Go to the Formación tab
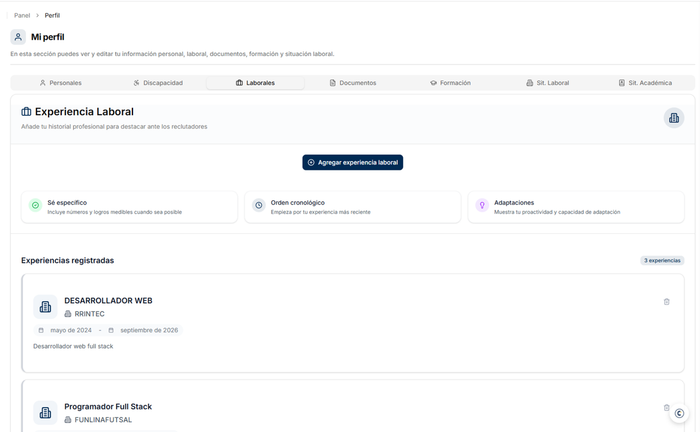The image size is (700, 432). [x=450, y=83]
